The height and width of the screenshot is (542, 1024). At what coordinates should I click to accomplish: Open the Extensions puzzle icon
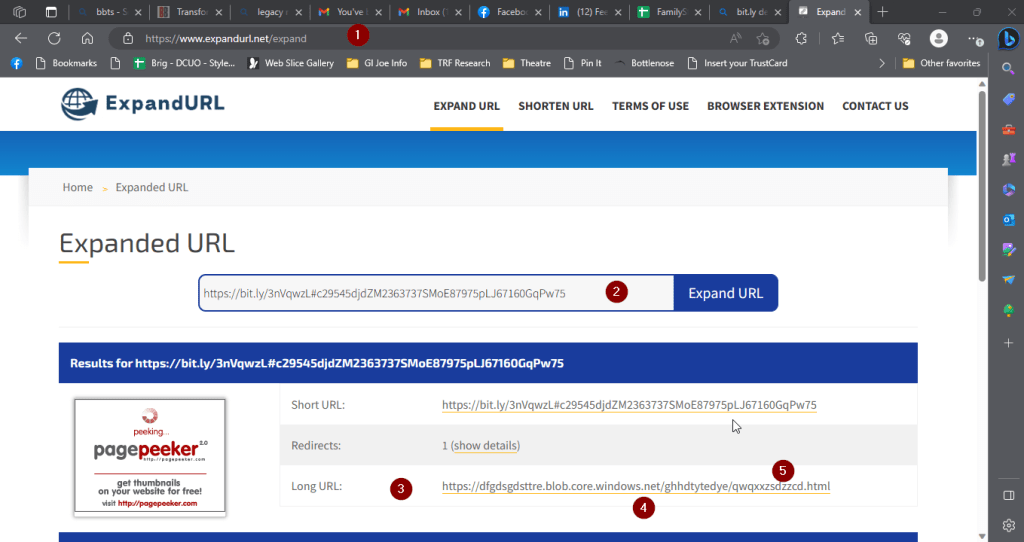point(801,39)
